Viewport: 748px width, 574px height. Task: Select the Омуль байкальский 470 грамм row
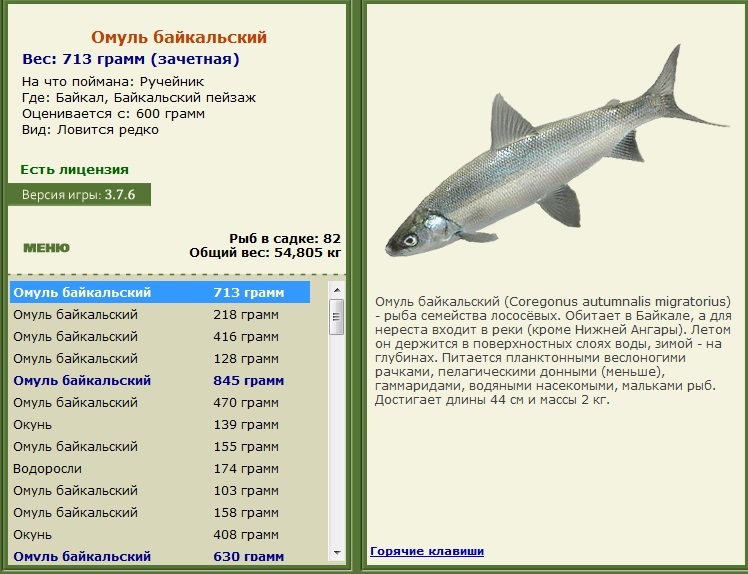[160, 402]
